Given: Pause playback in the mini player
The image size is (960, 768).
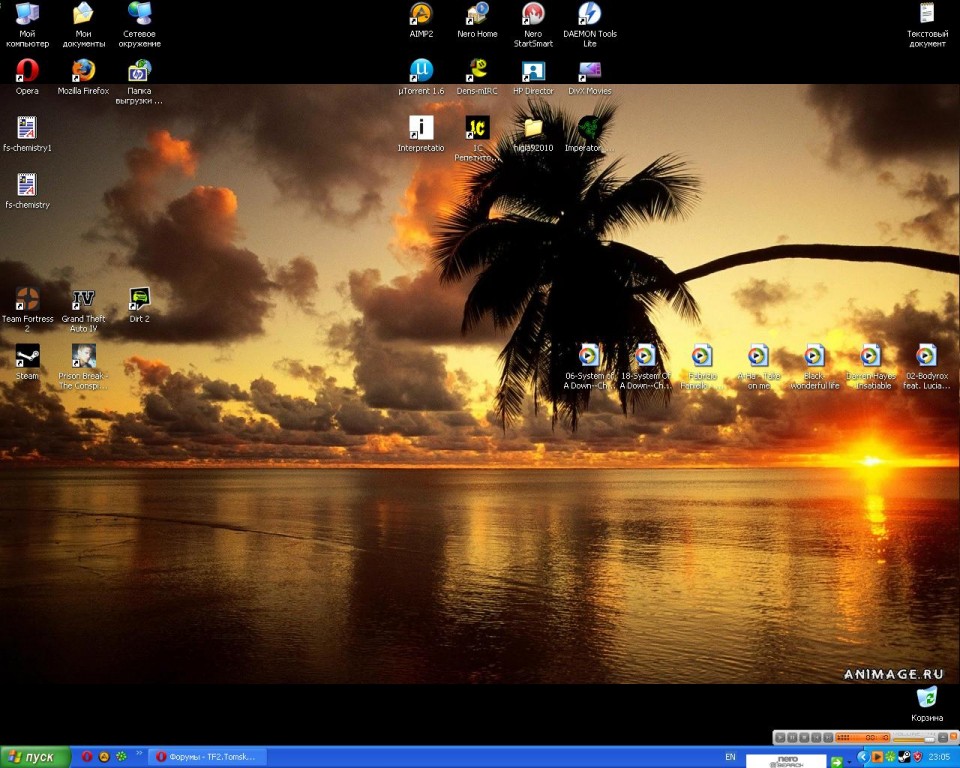Looking at the screenshot, I should click(792, 737).
